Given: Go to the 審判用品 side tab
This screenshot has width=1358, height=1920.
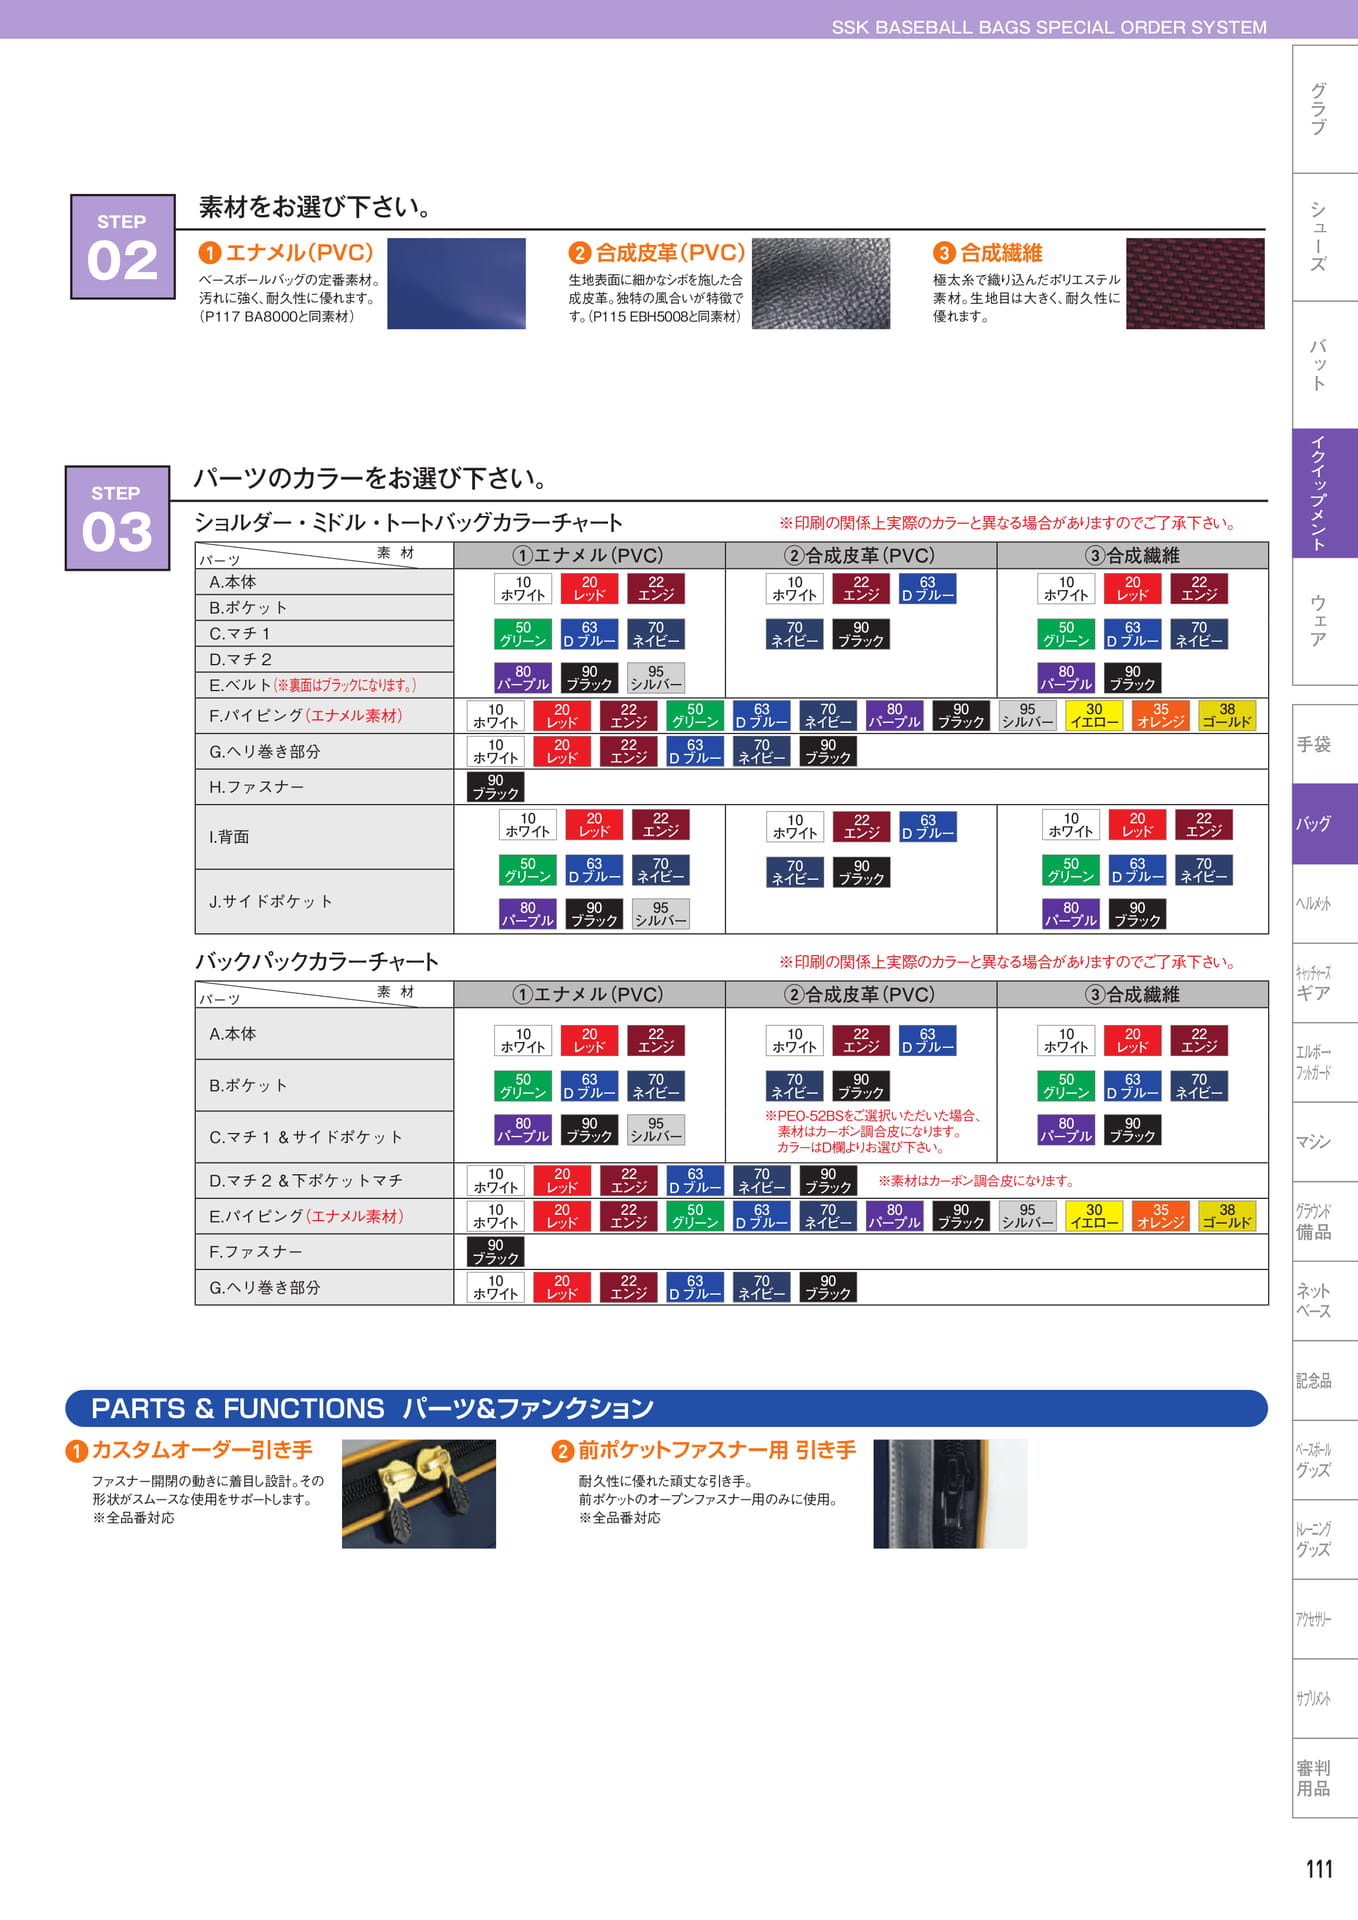Looking at the screenshot, I should pyautogui.click(x=1325, y=1778).
